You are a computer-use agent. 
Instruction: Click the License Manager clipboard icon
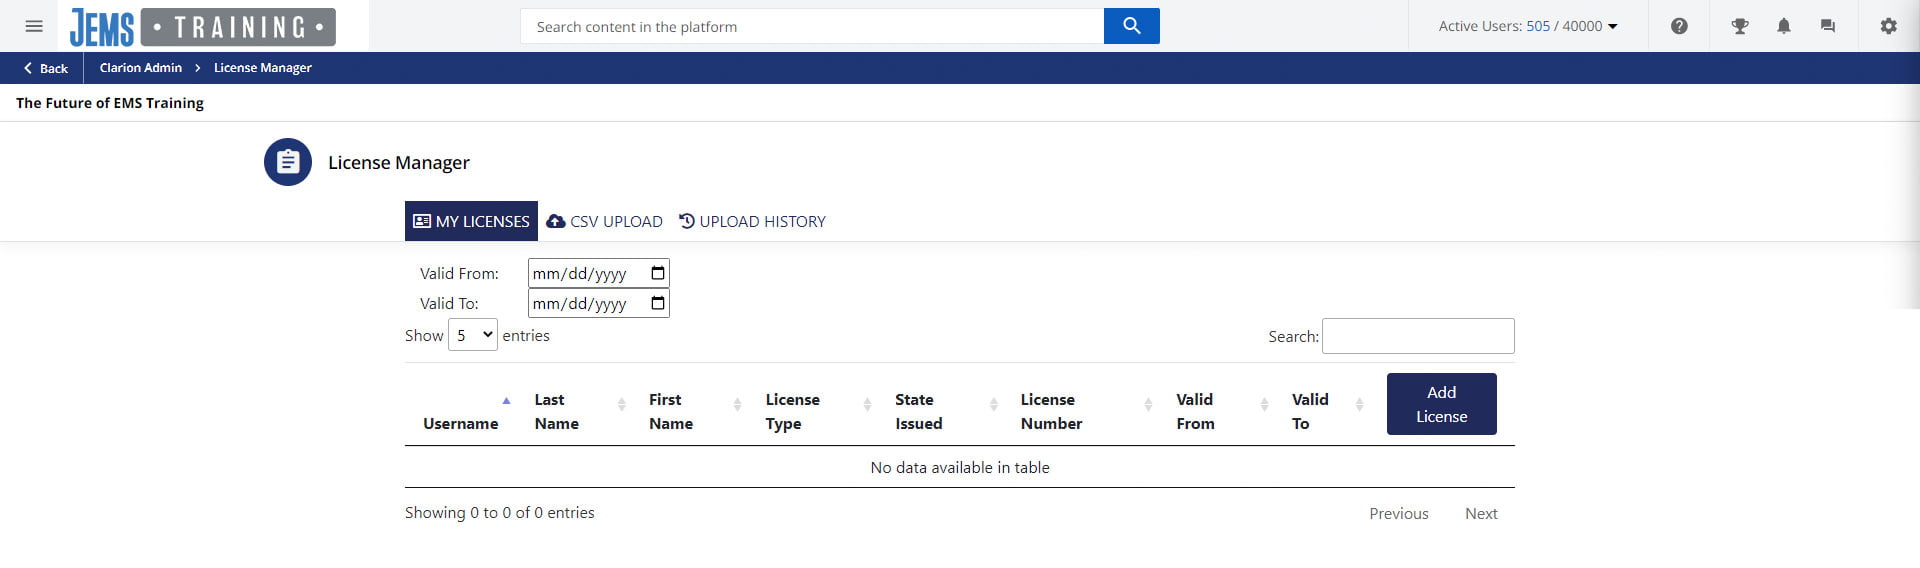(288, 162)
